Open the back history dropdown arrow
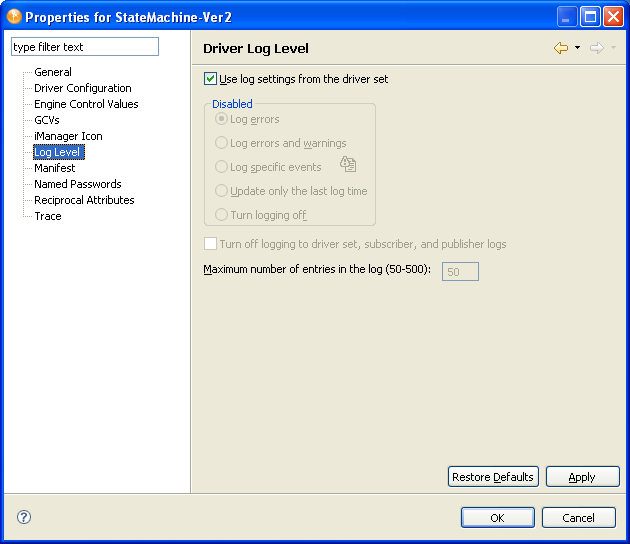The width and height of the screenshot is (630, 544). coord(577,47)
